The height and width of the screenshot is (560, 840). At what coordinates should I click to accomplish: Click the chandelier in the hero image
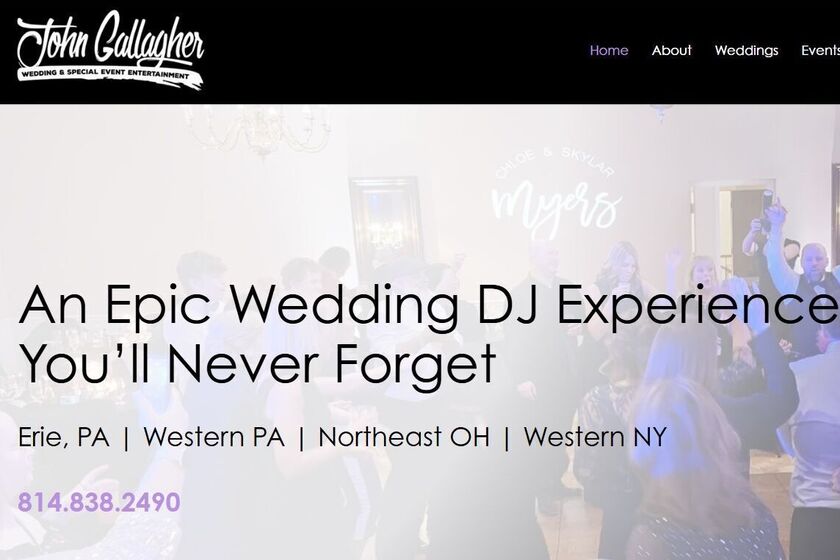pyautogui.click(x=259, y=131)
